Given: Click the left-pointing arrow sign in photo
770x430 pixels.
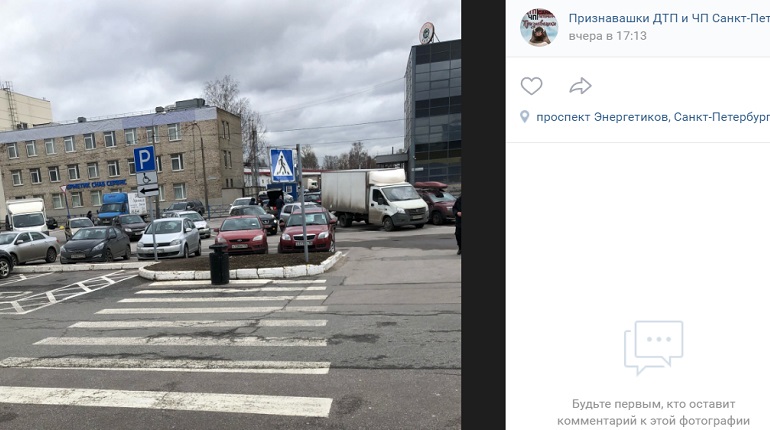Looking at the screenshot, I should click(x=147, y=190).
